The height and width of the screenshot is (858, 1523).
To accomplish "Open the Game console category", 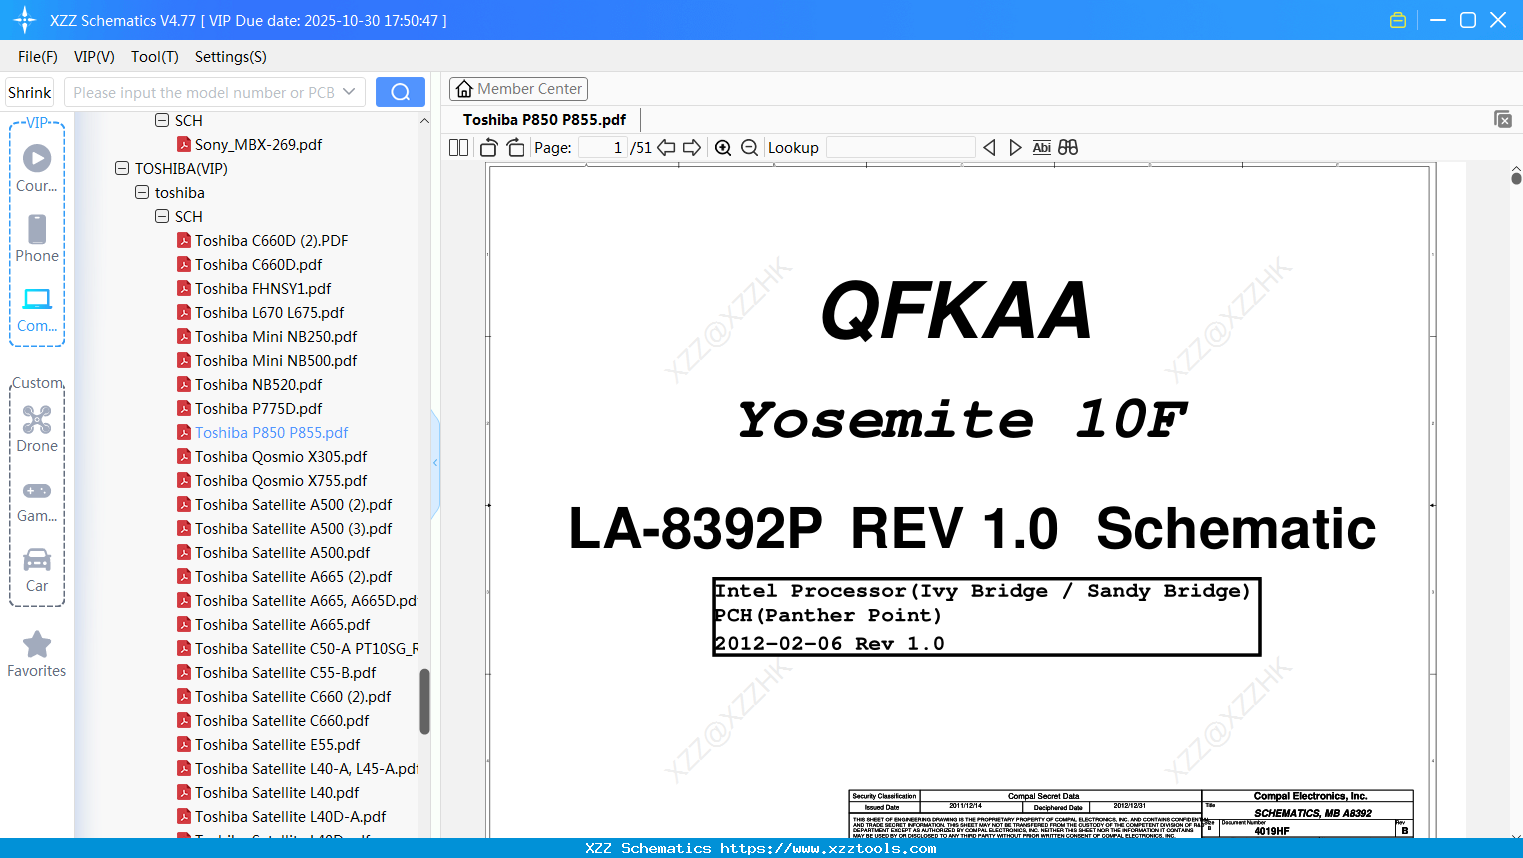I will (37, 501).
